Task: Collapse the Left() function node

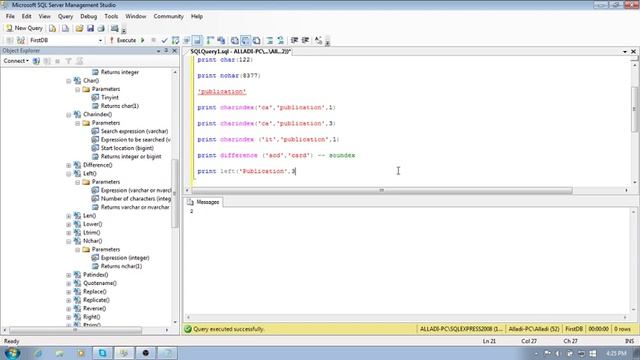Action: pos(69,173)
